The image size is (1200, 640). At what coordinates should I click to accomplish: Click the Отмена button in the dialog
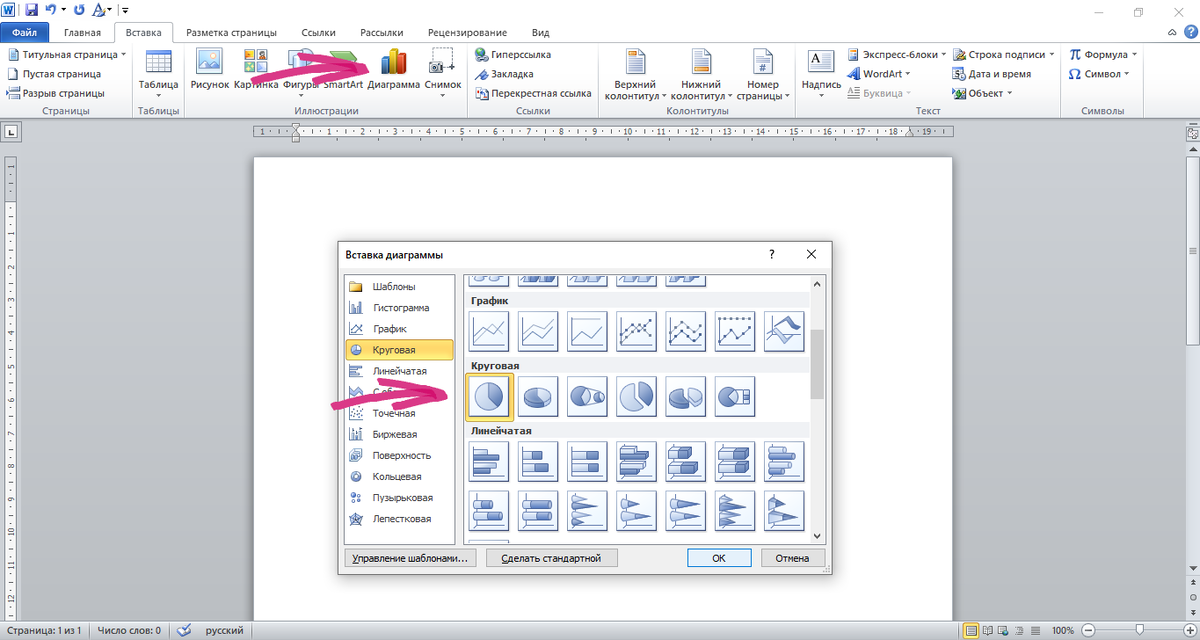click(x=793, y=558)
